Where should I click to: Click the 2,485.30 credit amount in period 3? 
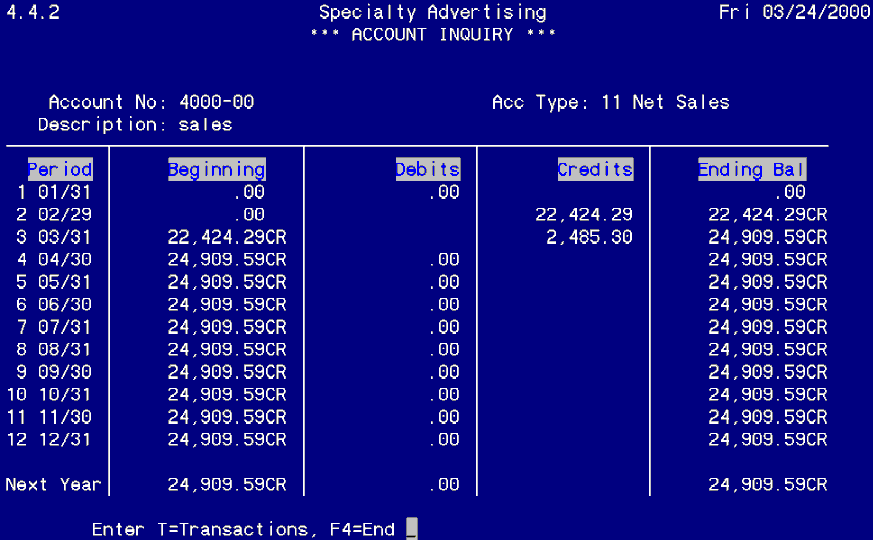(590, 237)
